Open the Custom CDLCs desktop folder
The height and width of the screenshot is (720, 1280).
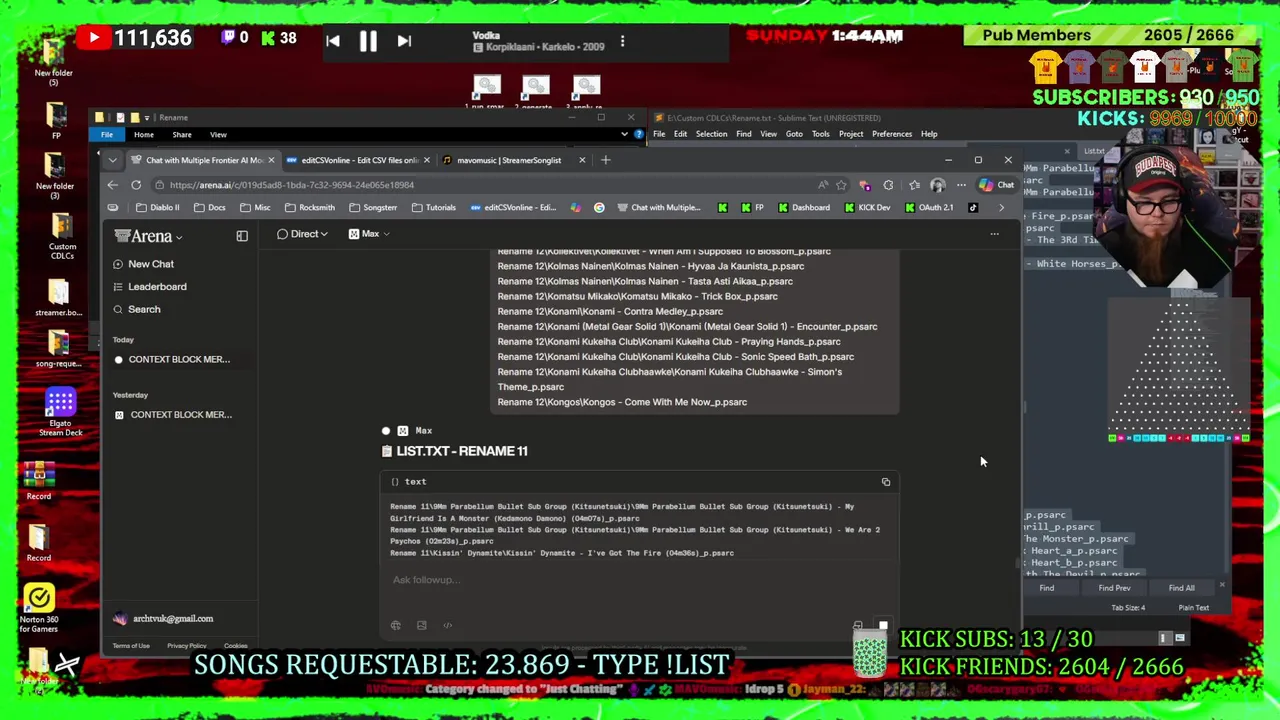pos(62,236)
